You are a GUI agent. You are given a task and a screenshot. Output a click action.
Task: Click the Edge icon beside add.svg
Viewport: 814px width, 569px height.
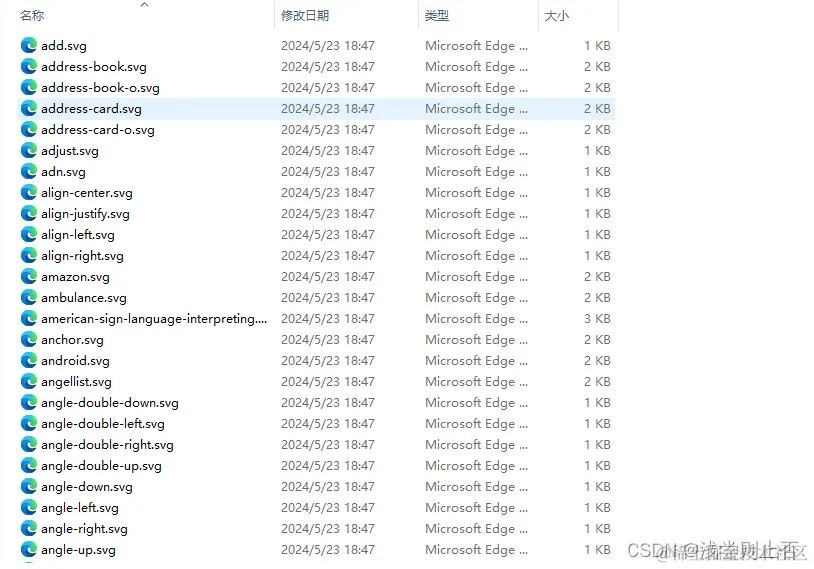point(29,46)
